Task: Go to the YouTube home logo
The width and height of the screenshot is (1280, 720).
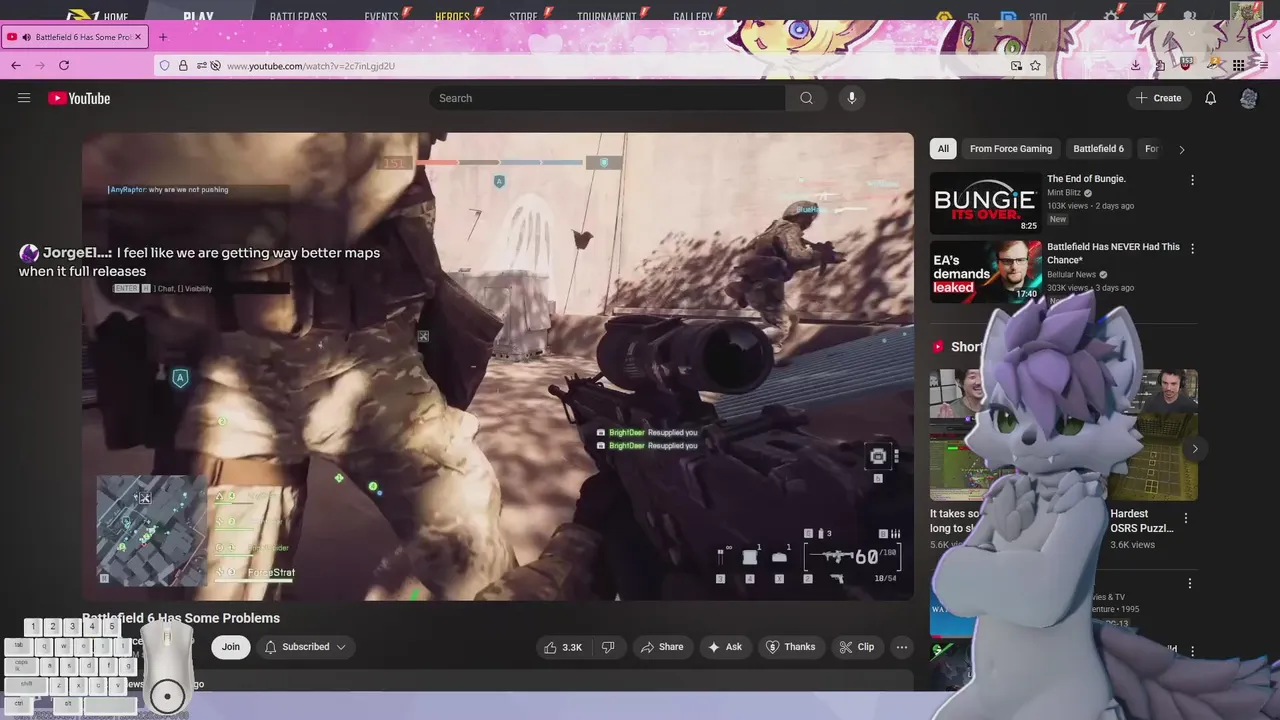Action: (x=79, y=98)
